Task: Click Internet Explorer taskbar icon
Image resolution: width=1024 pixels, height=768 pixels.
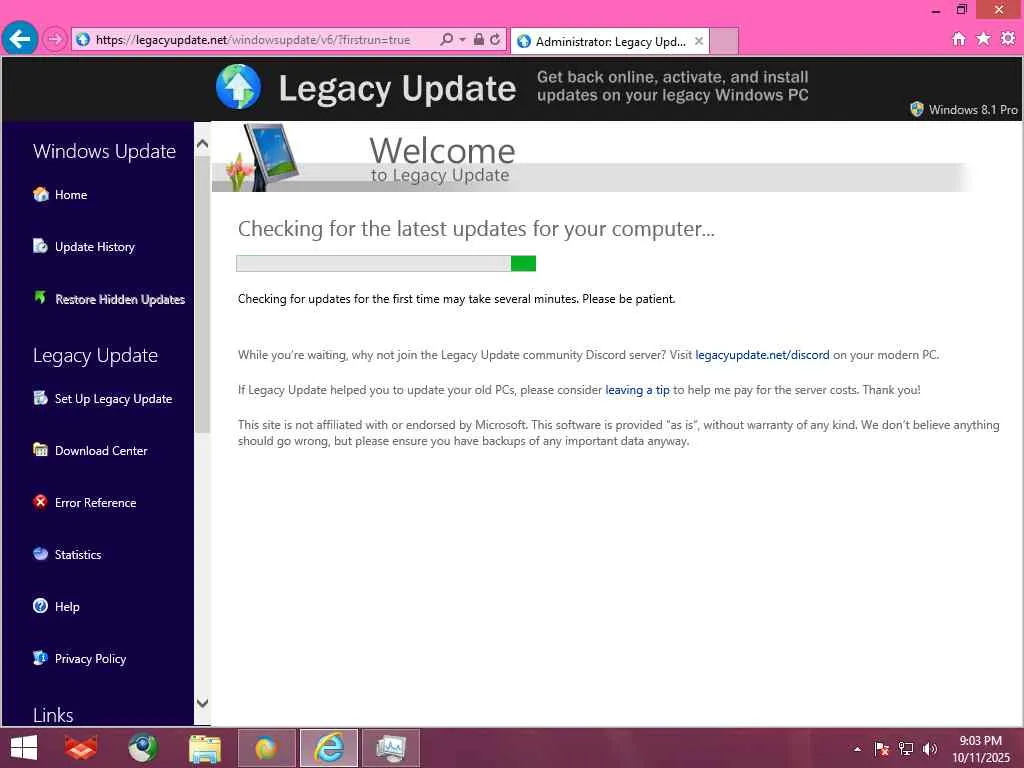Action: tap(328, 748)
